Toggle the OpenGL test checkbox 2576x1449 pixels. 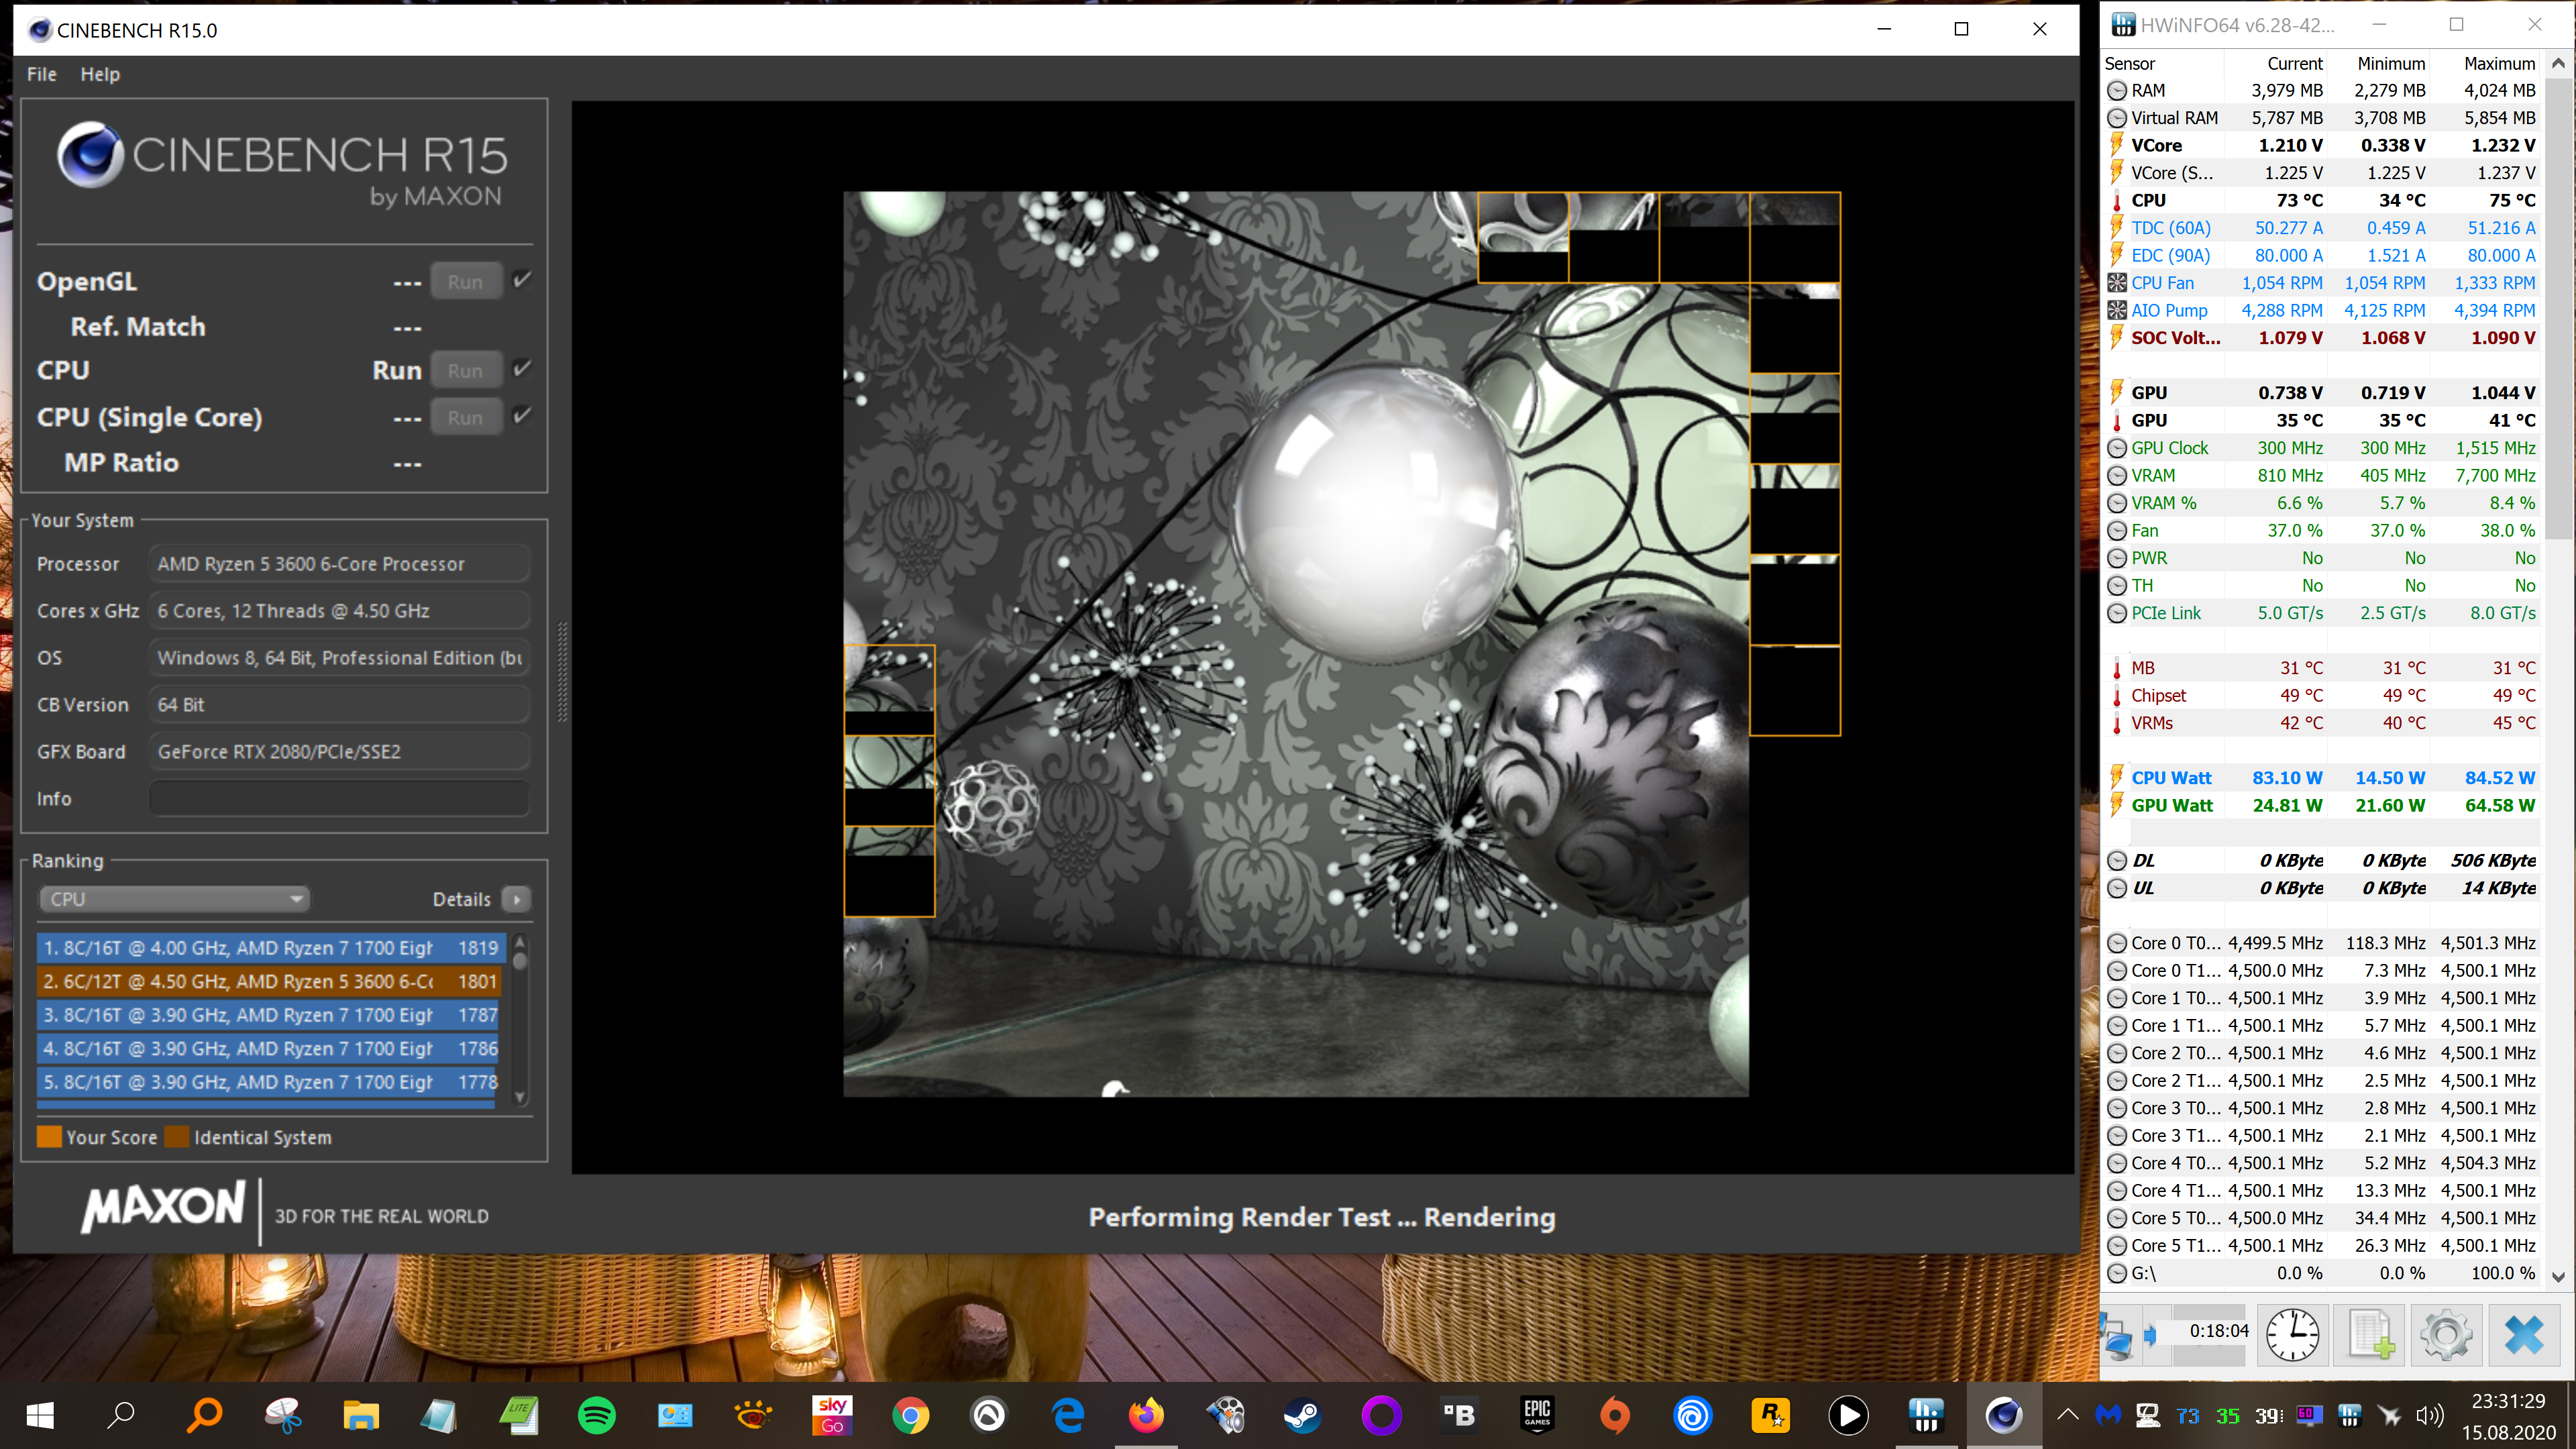pos(521,280)
